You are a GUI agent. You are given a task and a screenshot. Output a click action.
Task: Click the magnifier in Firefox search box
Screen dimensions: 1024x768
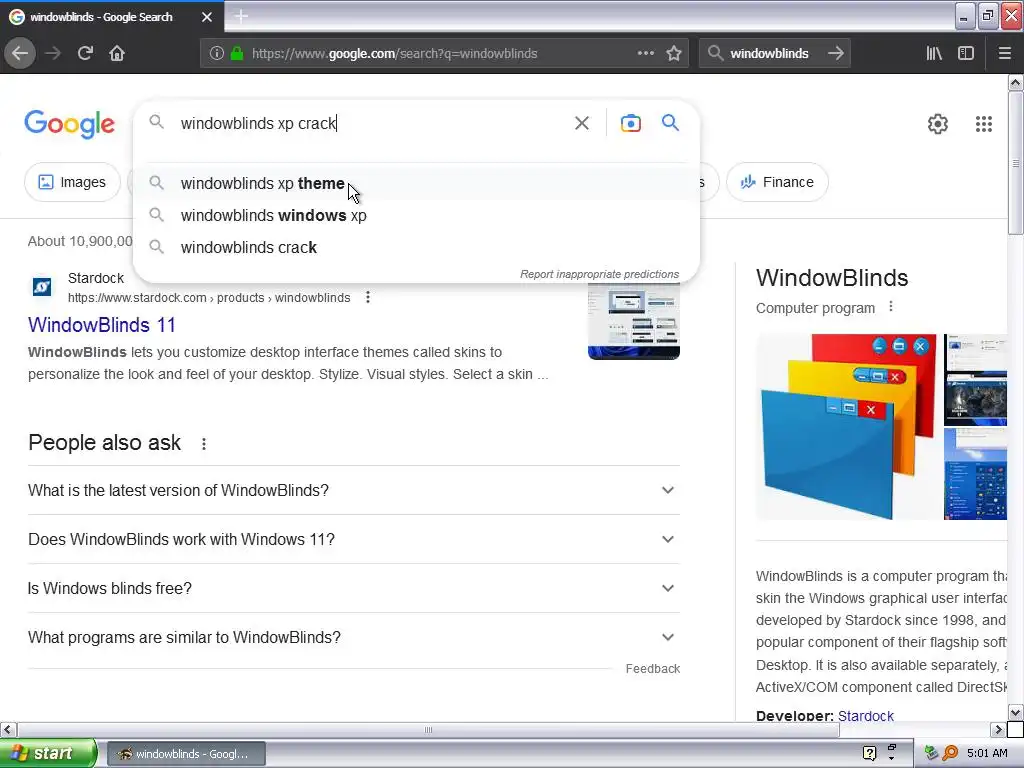pos(715,53)
